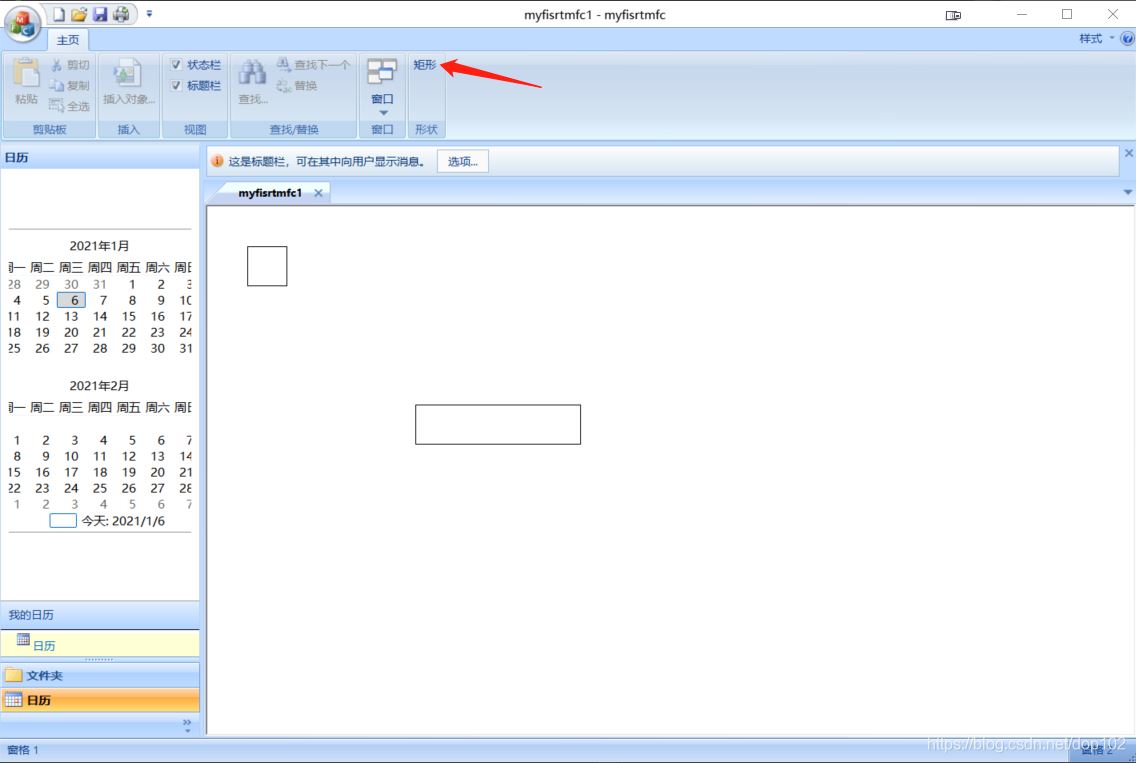Select January 20 in the calendar
Image resolution: width=1136 pixels, height=763 pixels.
click(71, 332)
